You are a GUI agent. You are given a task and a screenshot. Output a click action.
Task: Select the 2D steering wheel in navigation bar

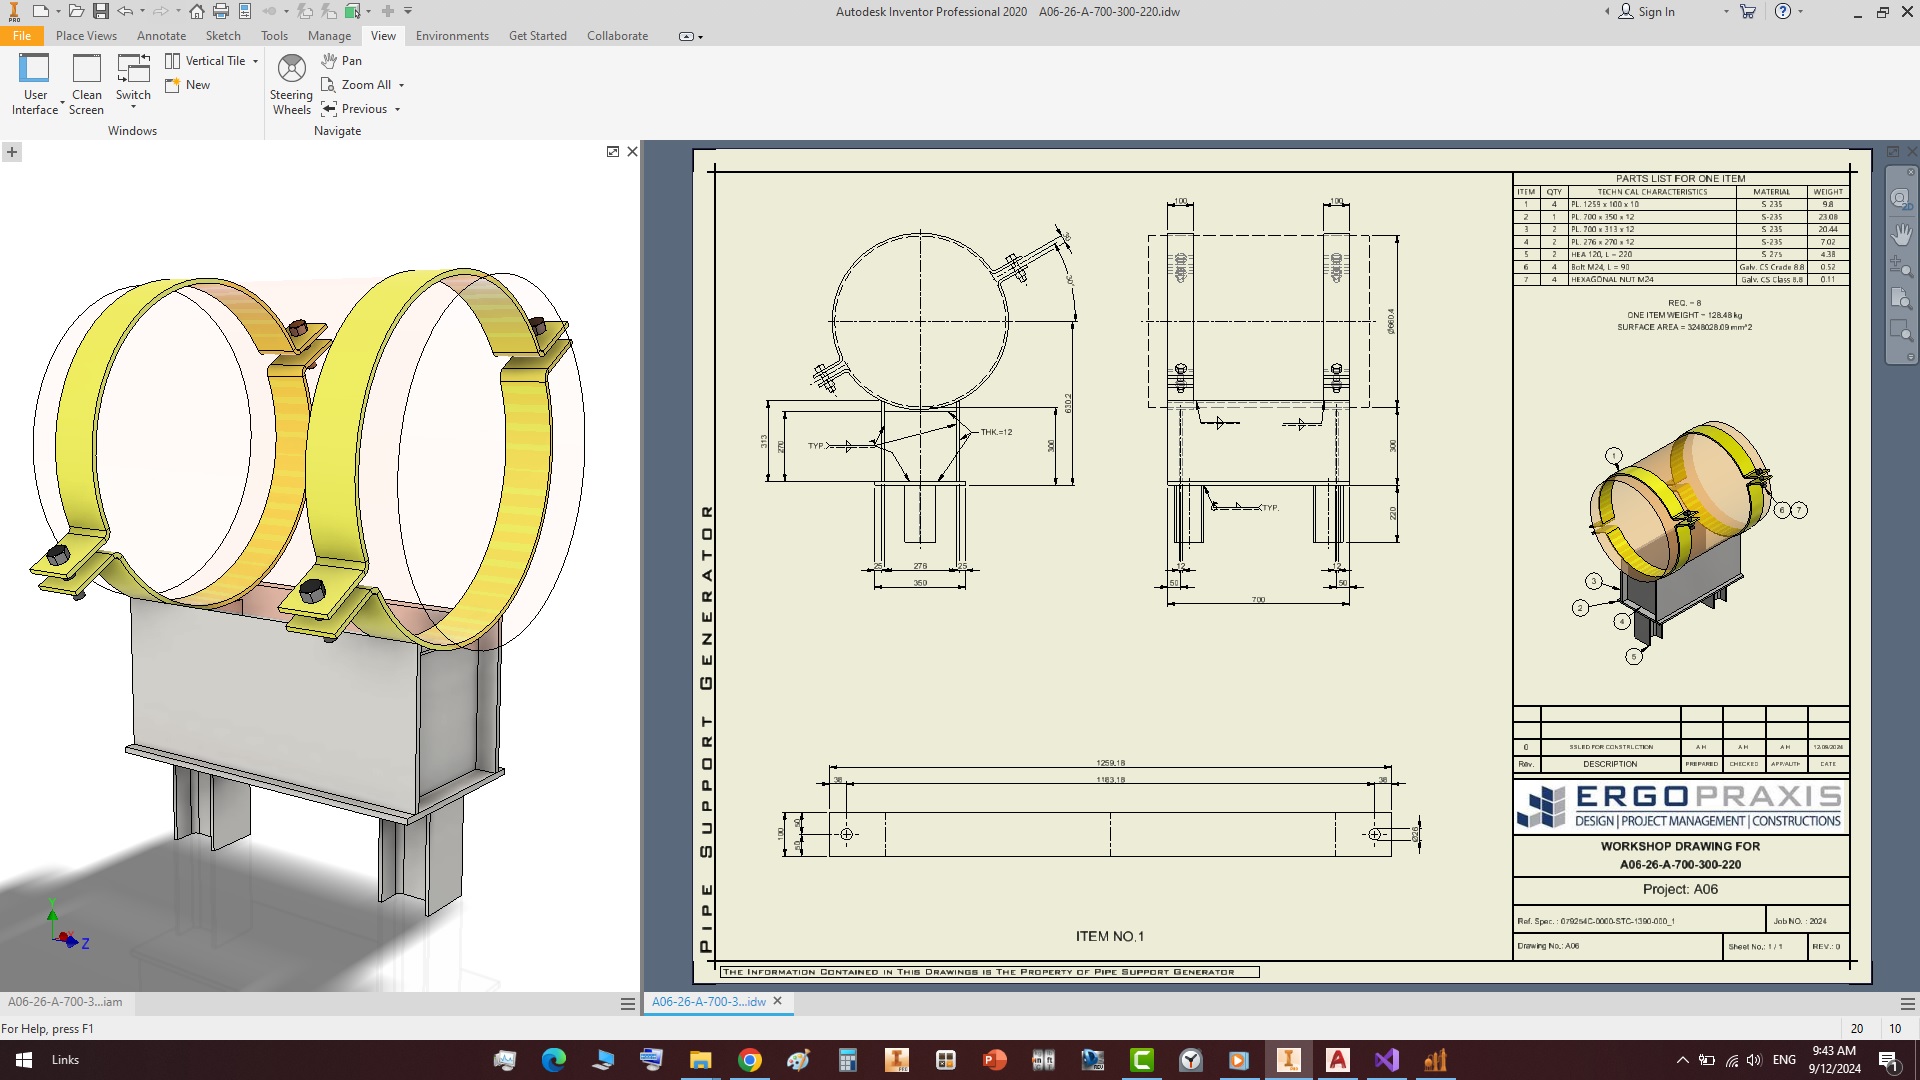coord(1900,198)
